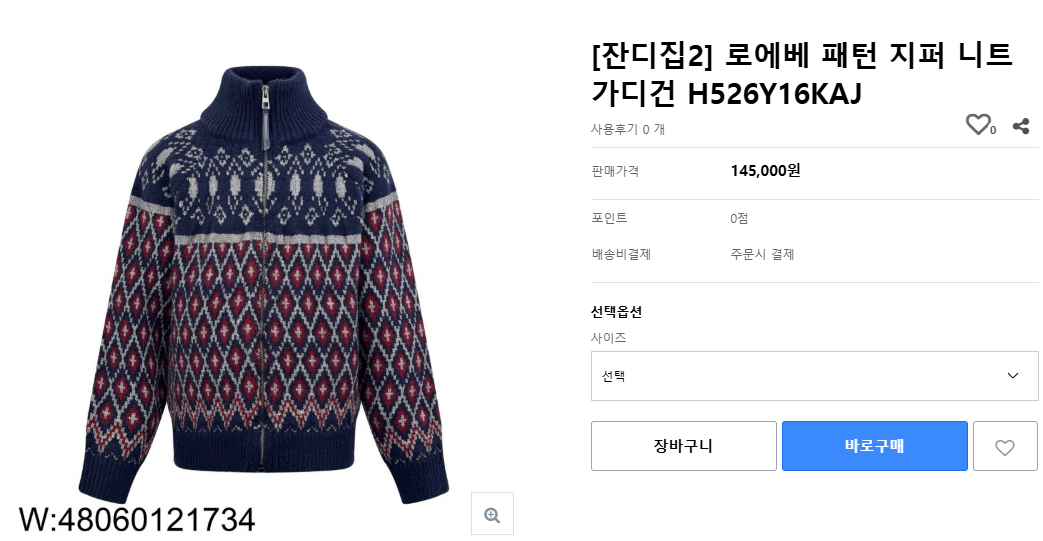The height and width of the screenshot is (541, 1043).
Task: Click the share icon near the title
Action: (x=1021, y=126)
